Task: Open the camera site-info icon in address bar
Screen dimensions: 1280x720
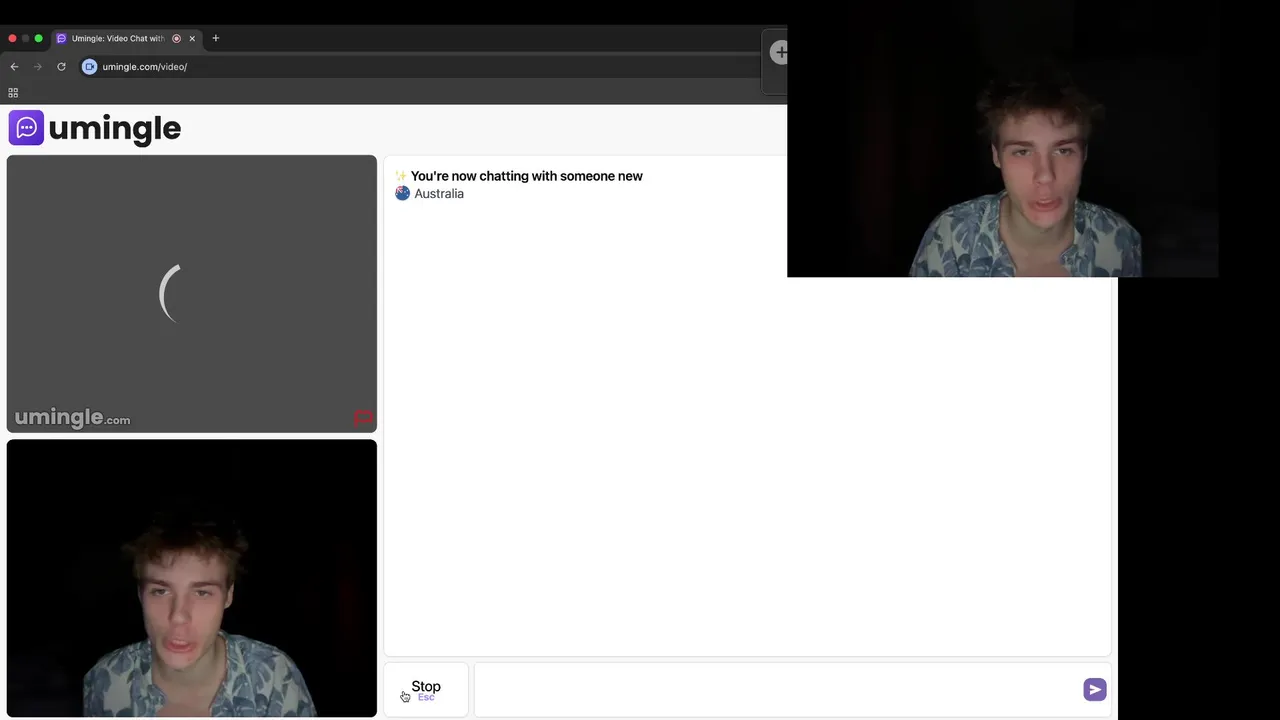Action: 89,67
